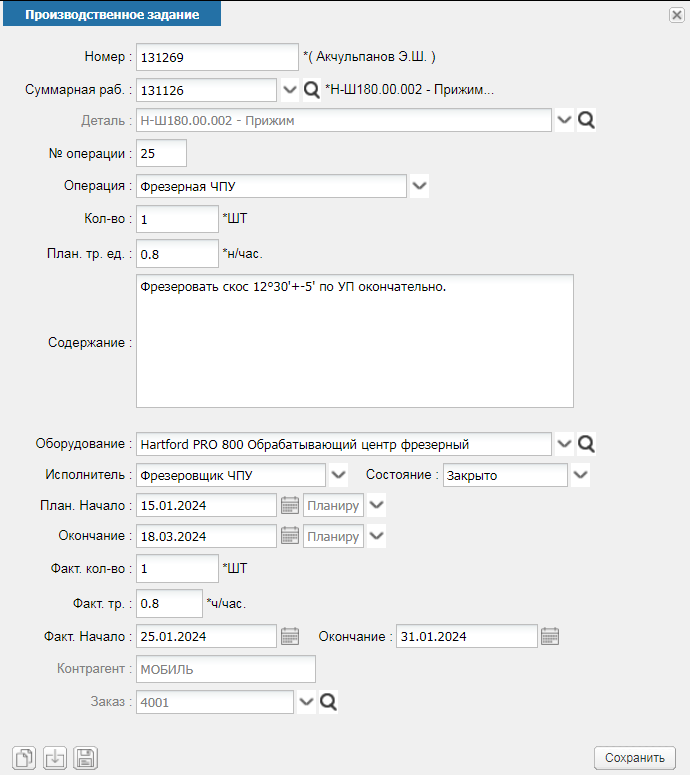Click the *ч/час. unit label
Image resolution: width=690 pixels, height=775 pixels.
tap(226, 603)
